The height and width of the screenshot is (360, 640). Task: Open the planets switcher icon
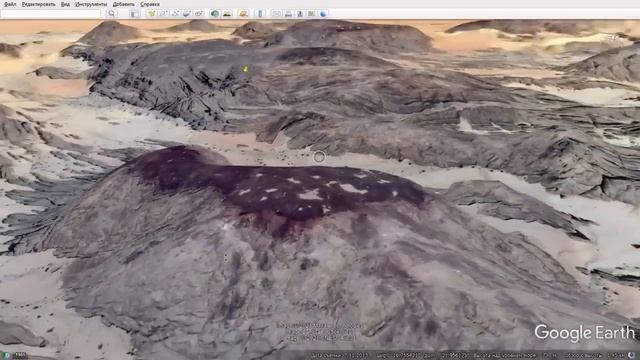point(243,13)
